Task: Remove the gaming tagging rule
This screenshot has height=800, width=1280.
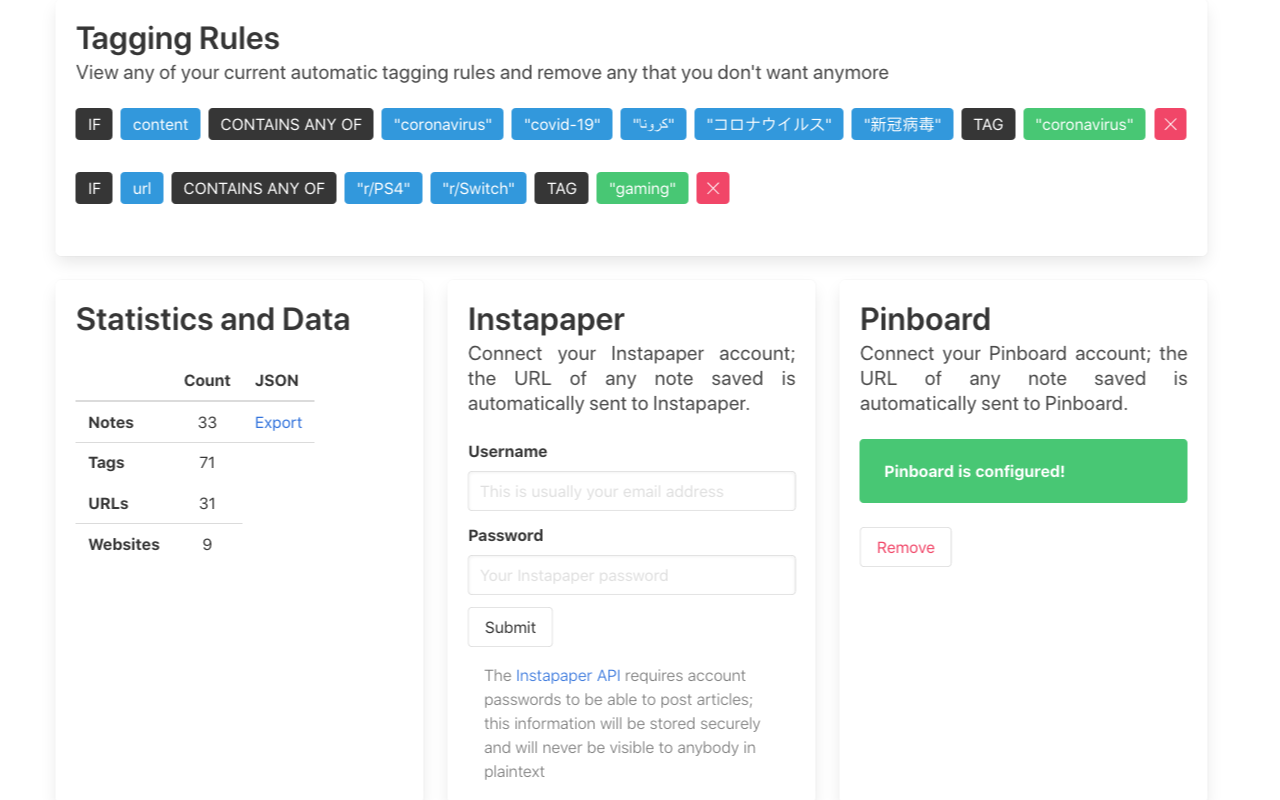Action: [x=713, y=188]
